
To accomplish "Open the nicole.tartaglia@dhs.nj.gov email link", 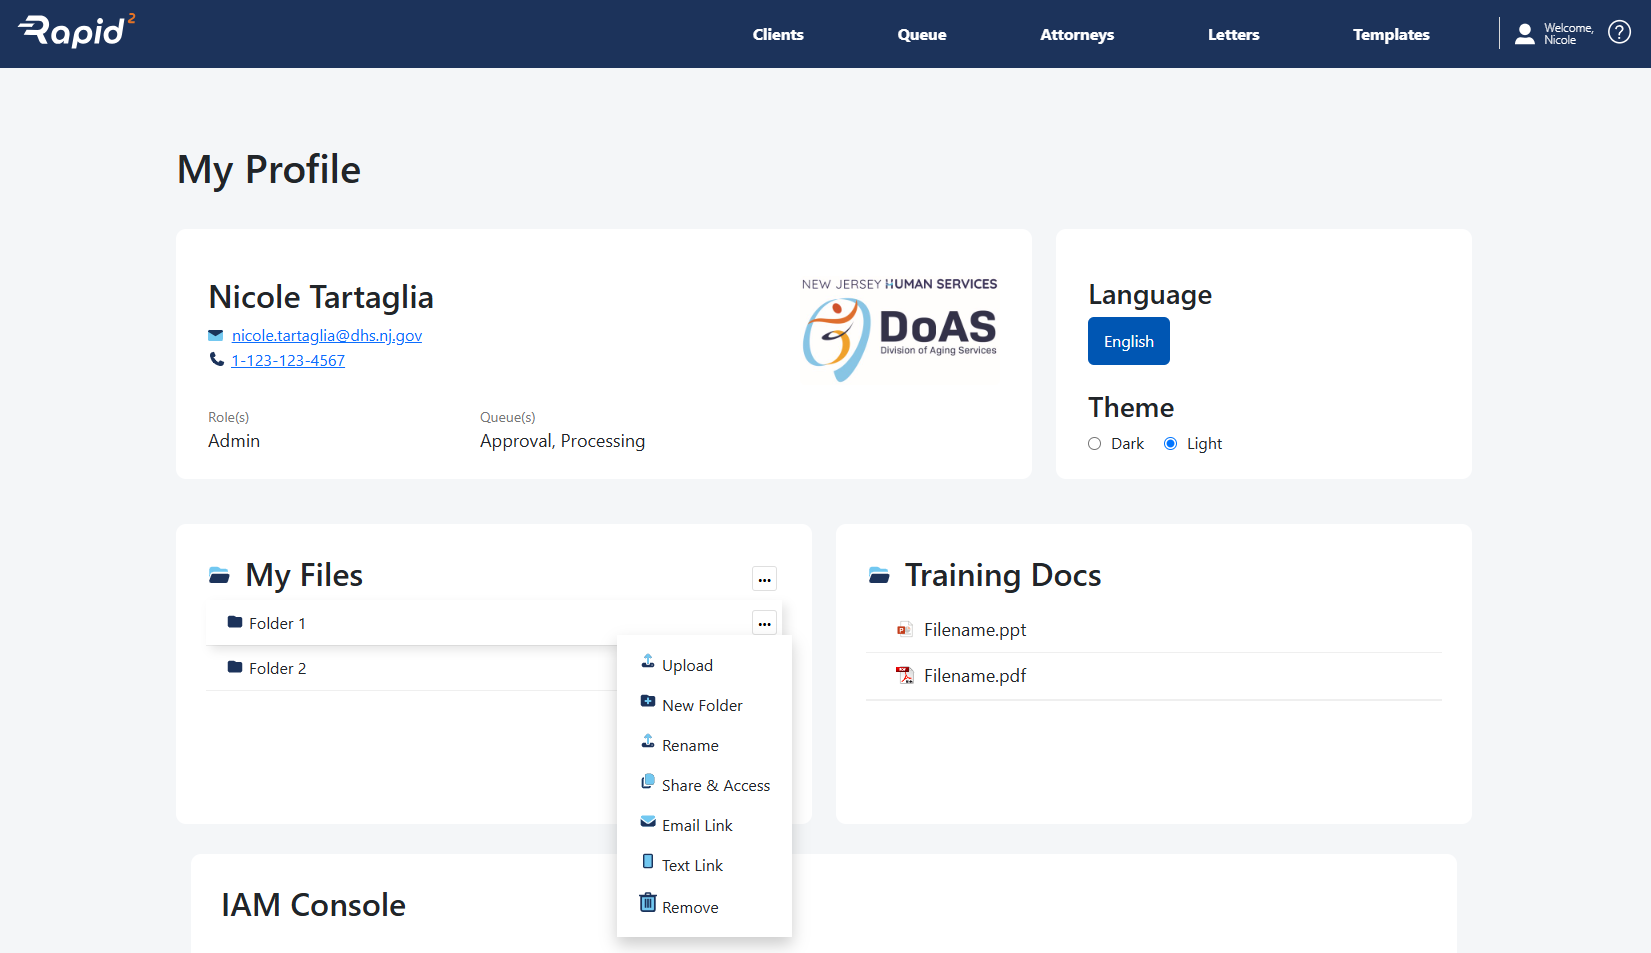I will [326, 336].
